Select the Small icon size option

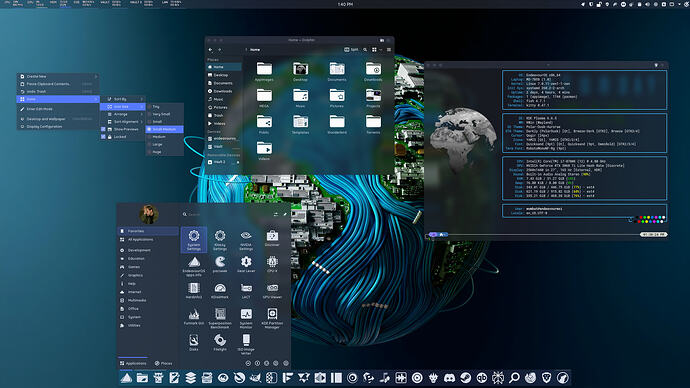165,121
